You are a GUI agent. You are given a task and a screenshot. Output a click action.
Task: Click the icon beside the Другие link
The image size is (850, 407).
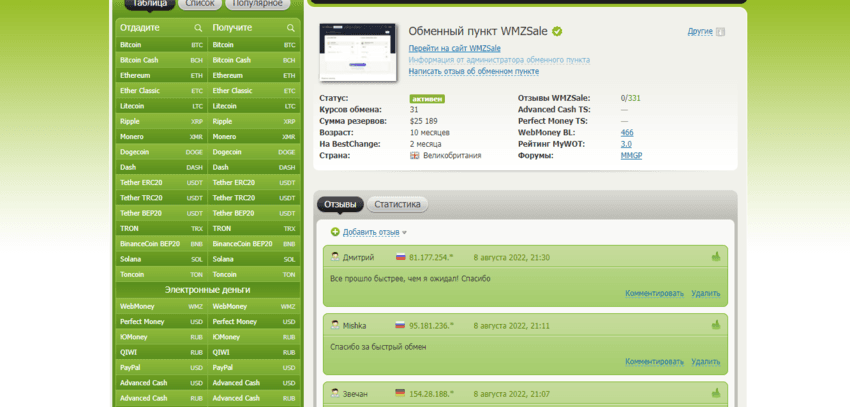coord(720,32)
